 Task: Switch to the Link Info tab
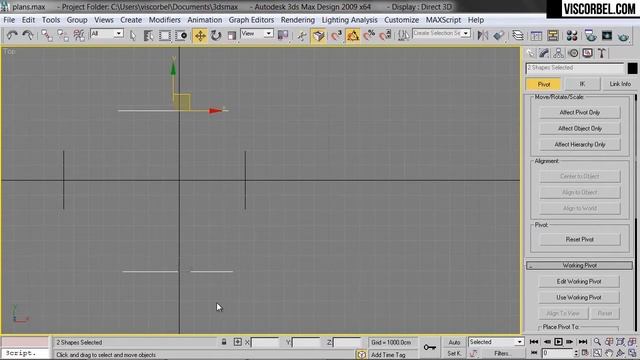point(620,84)
